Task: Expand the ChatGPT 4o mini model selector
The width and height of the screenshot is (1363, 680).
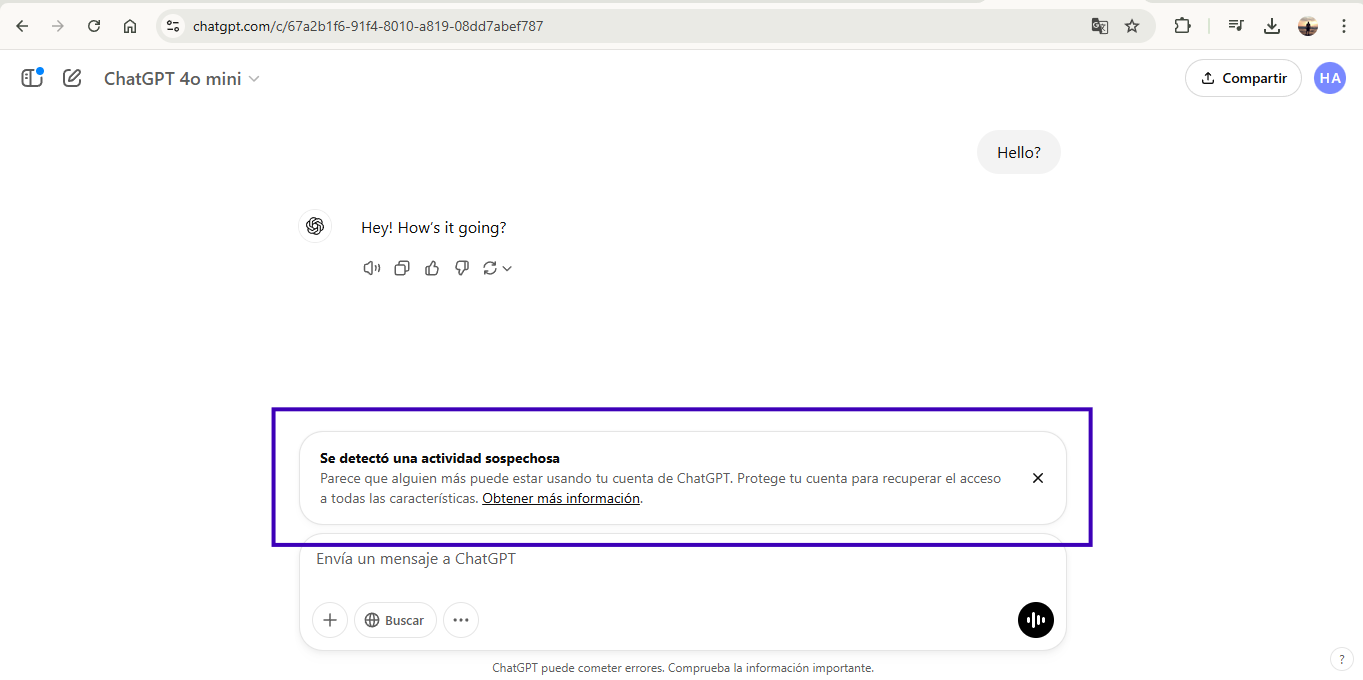Action: (182, 78)
